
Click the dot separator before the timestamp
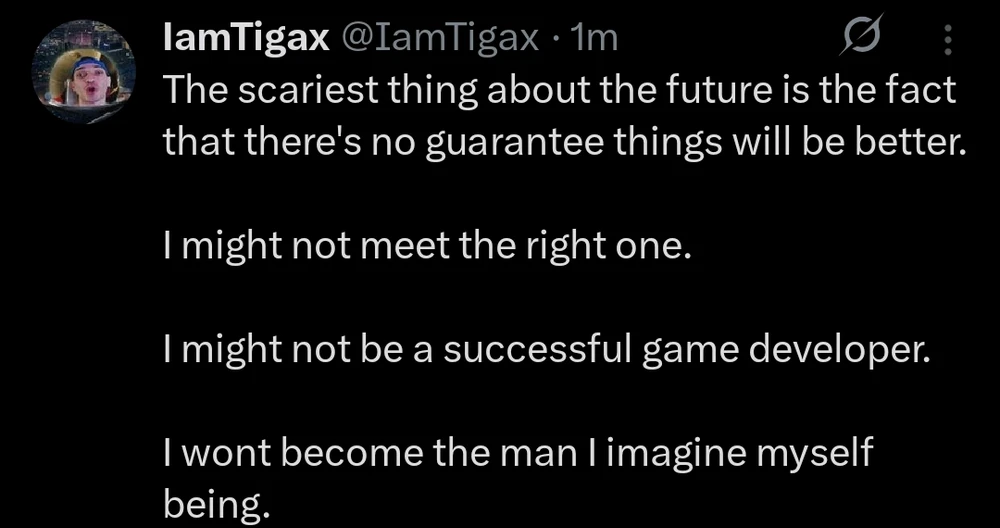555,40
